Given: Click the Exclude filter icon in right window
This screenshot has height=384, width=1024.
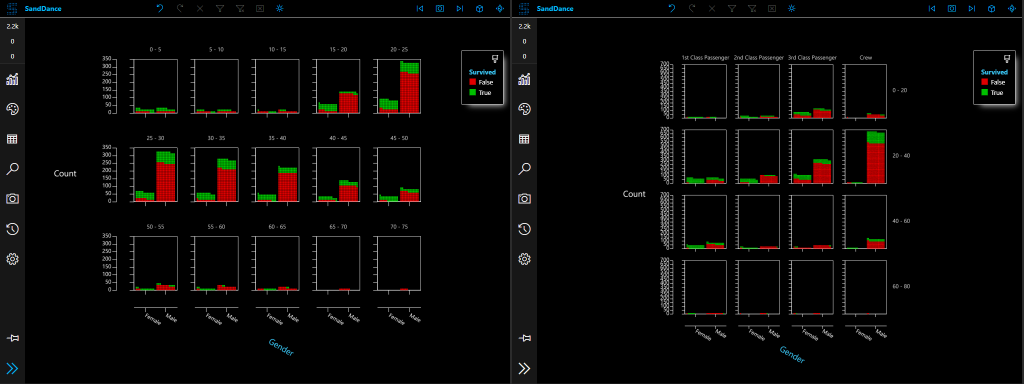Looking at the screenshot, I should pyautogui.click(x=752, y=8).
